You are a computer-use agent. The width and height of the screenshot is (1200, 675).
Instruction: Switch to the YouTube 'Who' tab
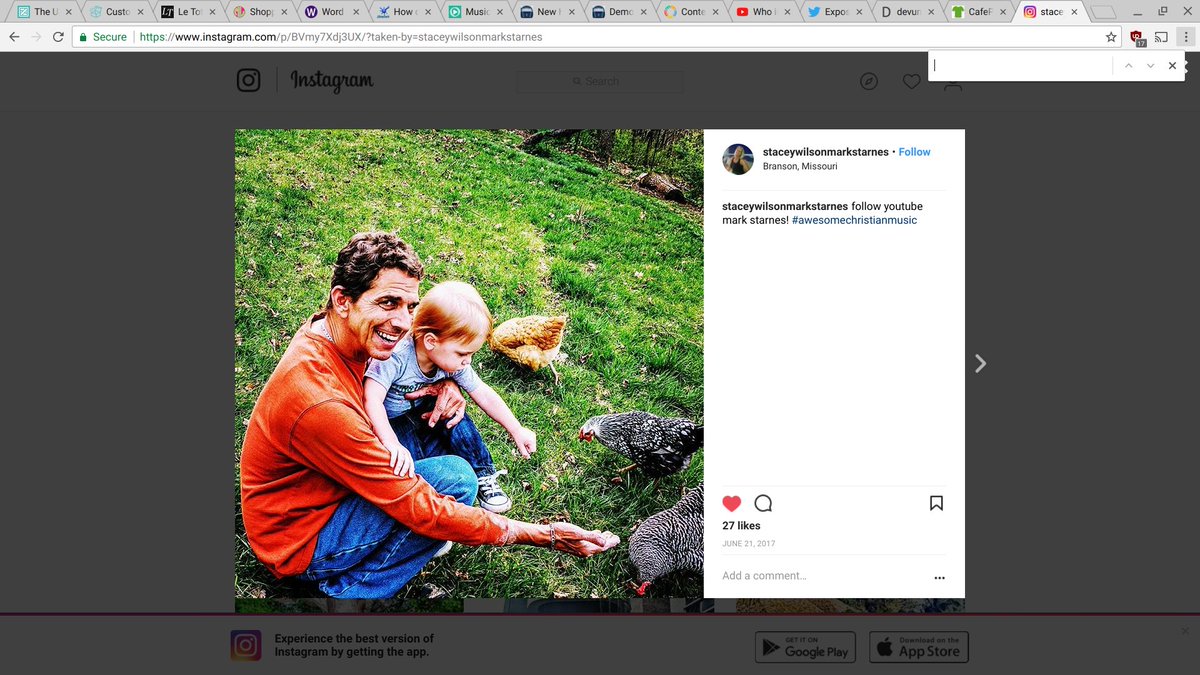point(760,12)
